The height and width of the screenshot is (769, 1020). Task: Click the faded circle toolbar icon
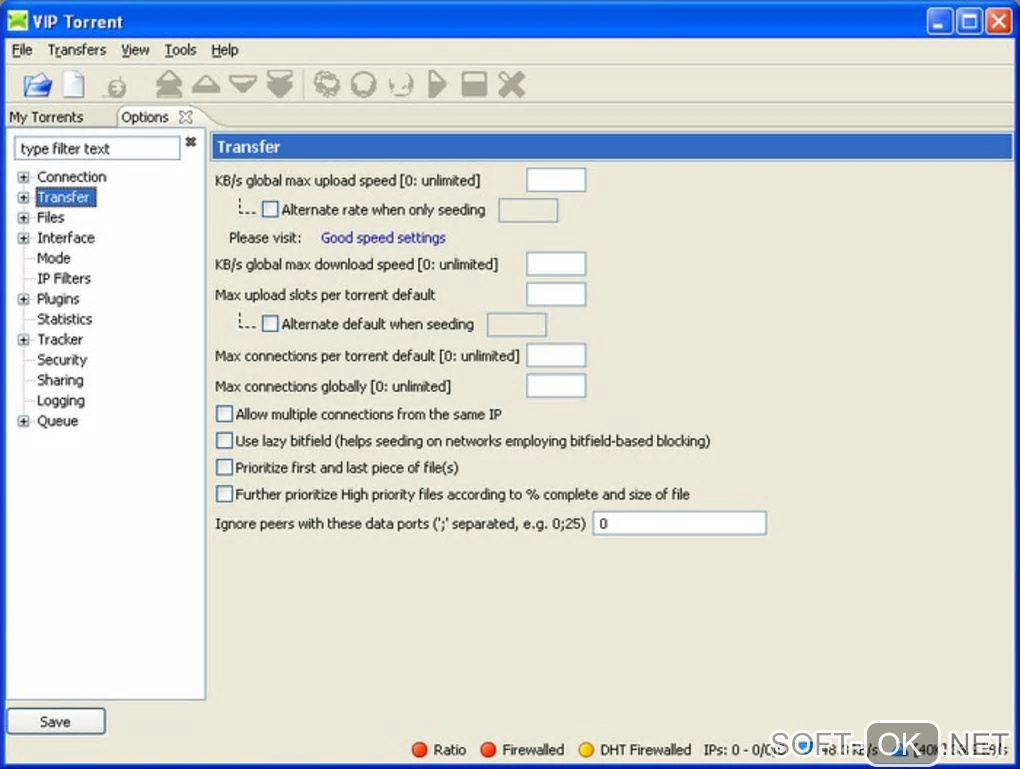[x=401, y=85]
